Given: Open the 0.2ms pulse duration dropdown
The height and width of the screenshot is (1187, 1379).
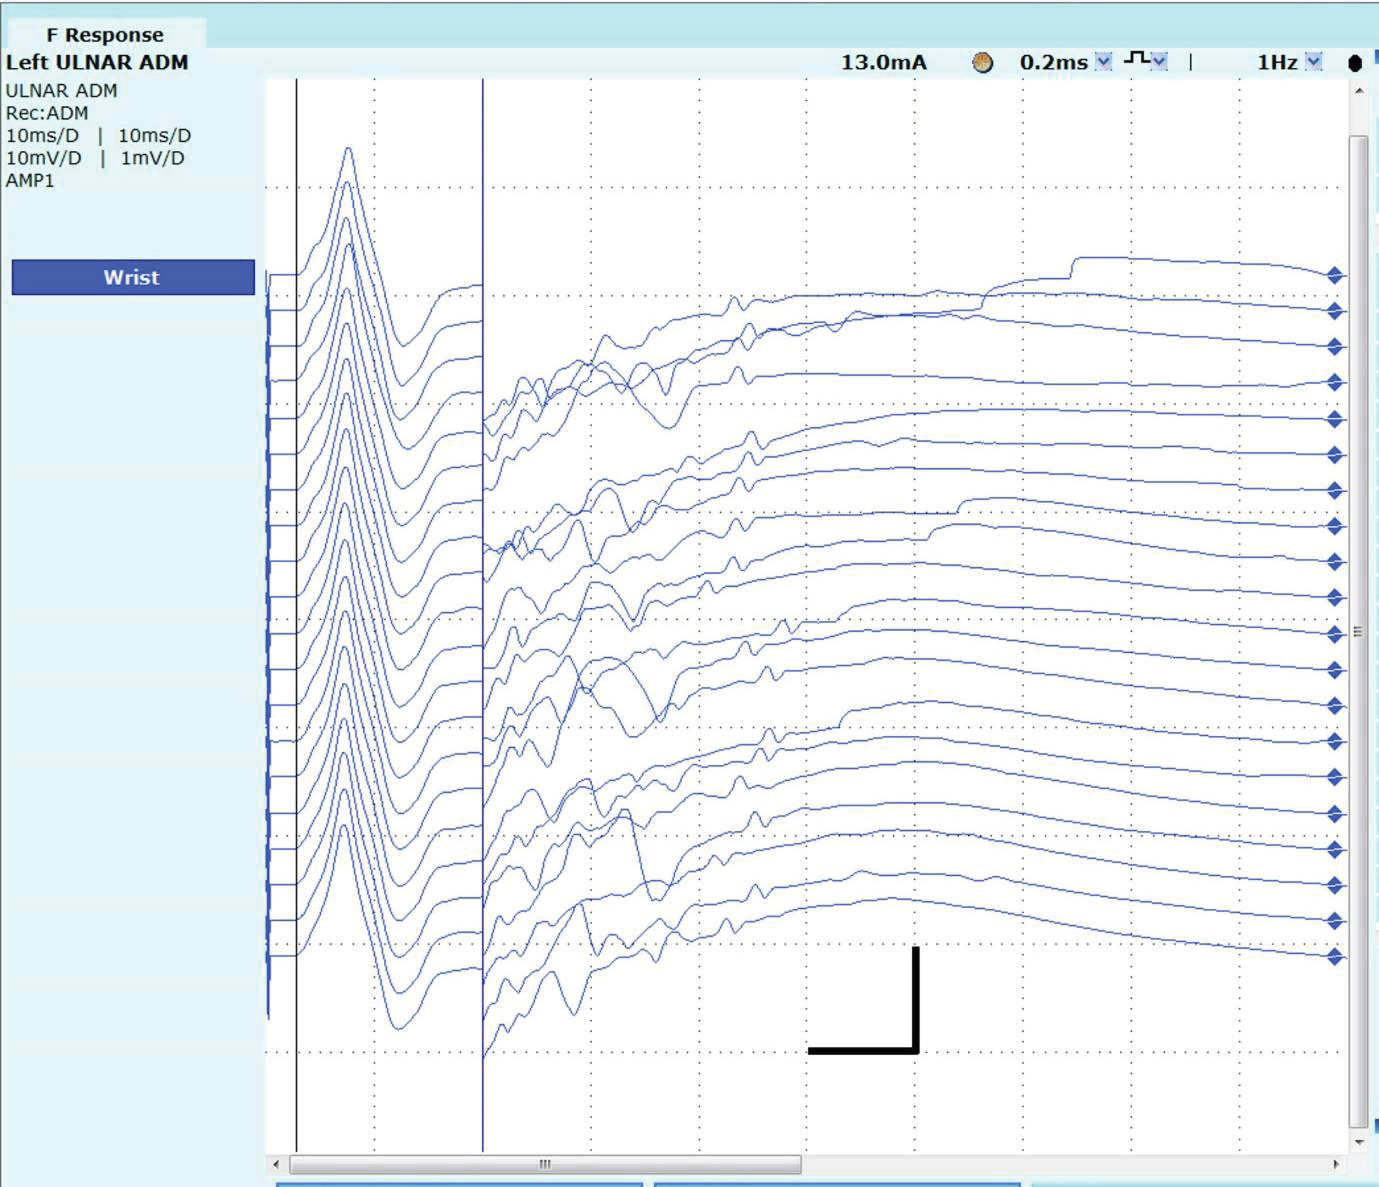Looking at the screenshot, I should (x=1103, y=62).
